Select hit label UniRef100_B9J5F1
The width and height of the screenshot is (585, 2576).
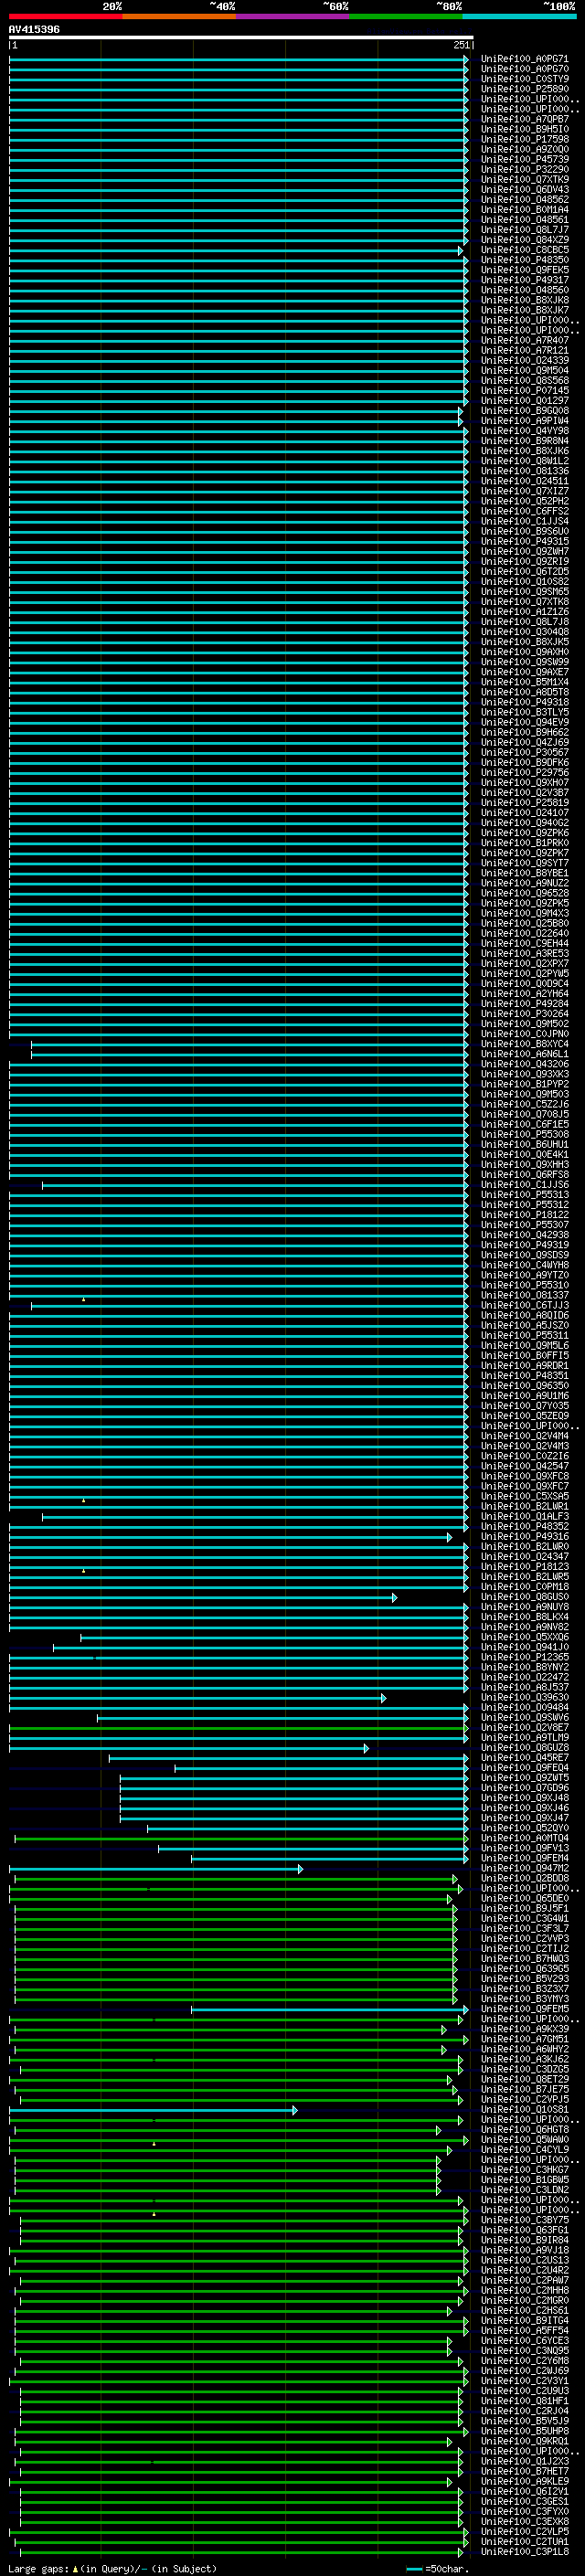click(524, 1908)
